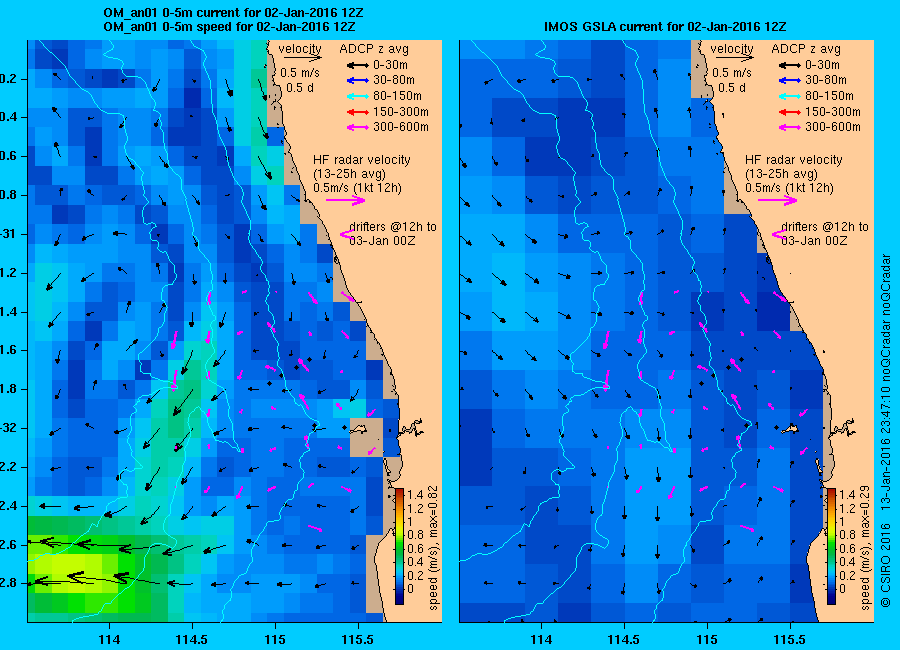Image resolution: width=900 pixels, height=650 pixels.
Task: Click the '150-300m' legend label in left map
Action: point(401,112)
